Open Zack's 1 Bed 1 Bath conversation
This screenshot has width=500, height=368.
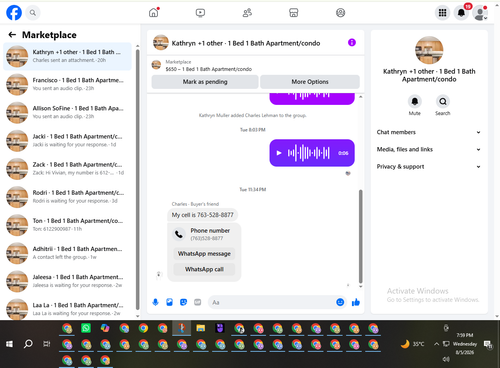[67, 169]
